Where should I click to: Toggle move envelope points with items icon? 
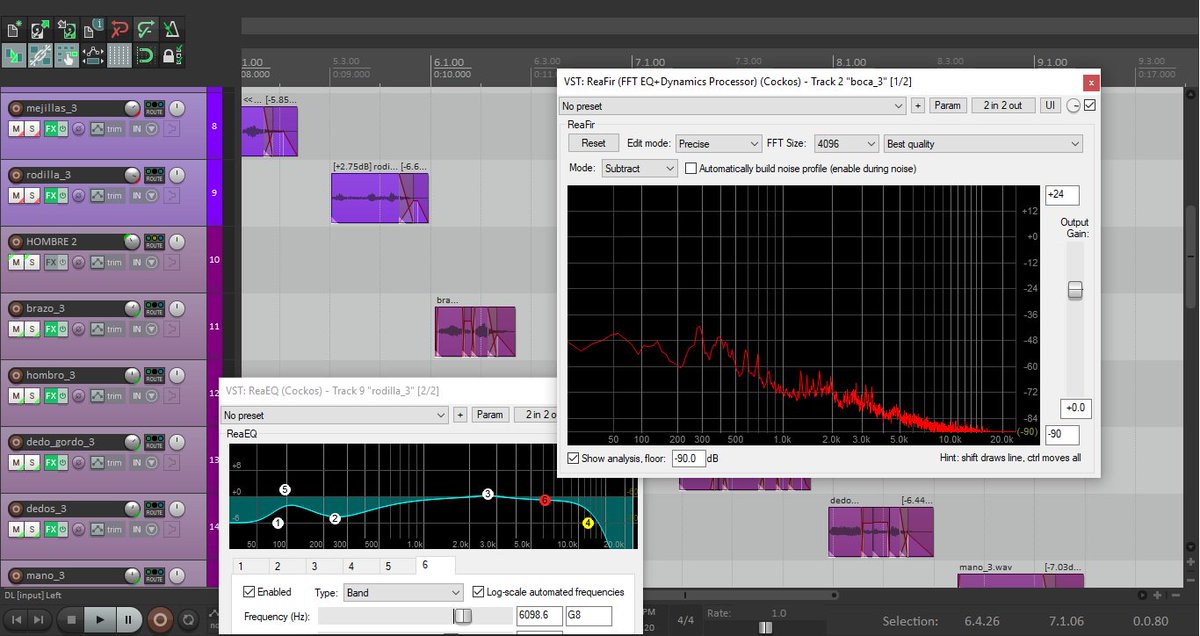click(x=93, y=55)
